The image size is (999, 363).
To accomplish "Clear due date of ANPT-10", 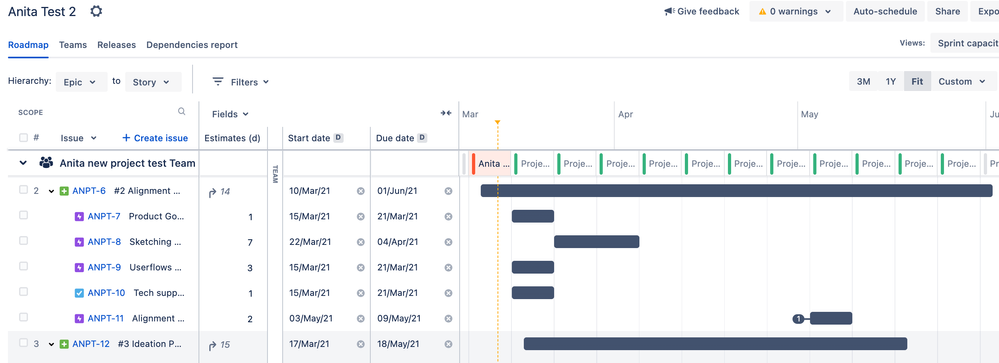I will (448, 293).
